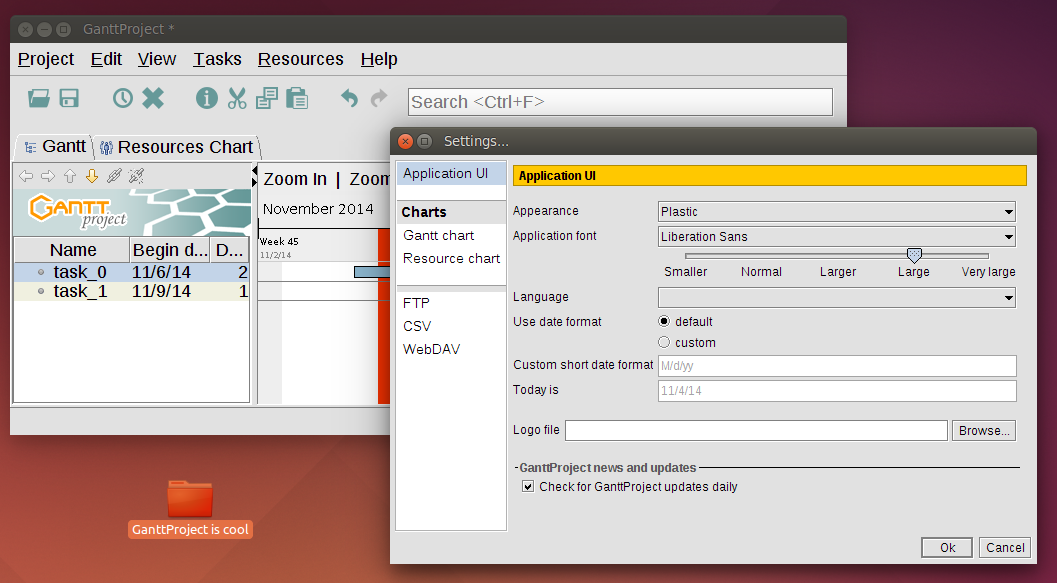The width and height of the screenshot is (1057, 583).
Task: Click the new task clock icon
Action: coord(122,98)
